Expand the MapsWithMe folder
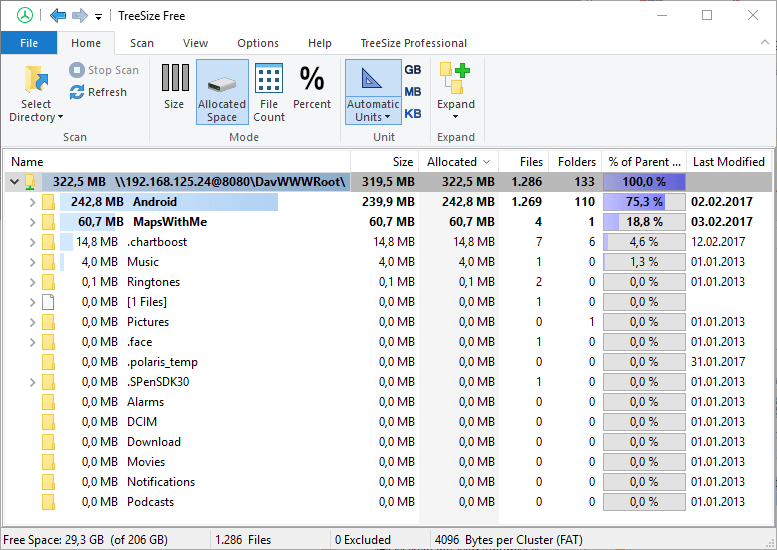The height and width of the screenshot is (550, 777). 32,222
